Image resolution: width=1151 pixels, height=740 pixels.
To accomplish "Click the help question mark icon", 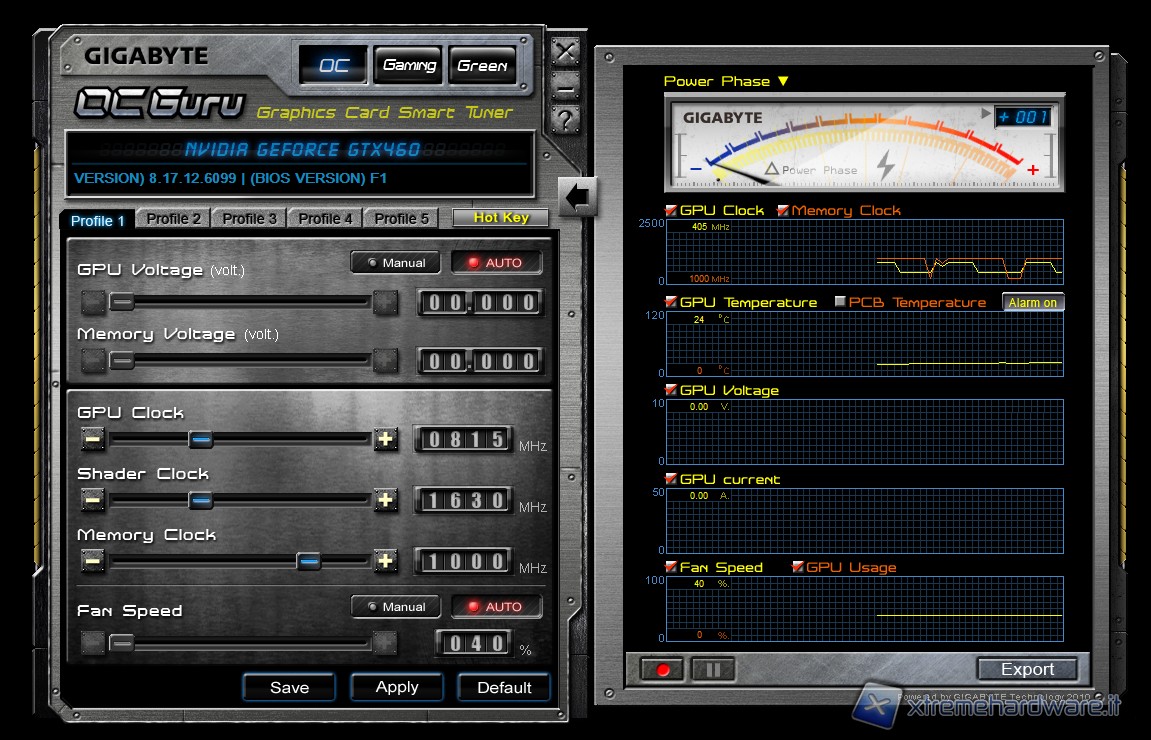I will [566, 121].
